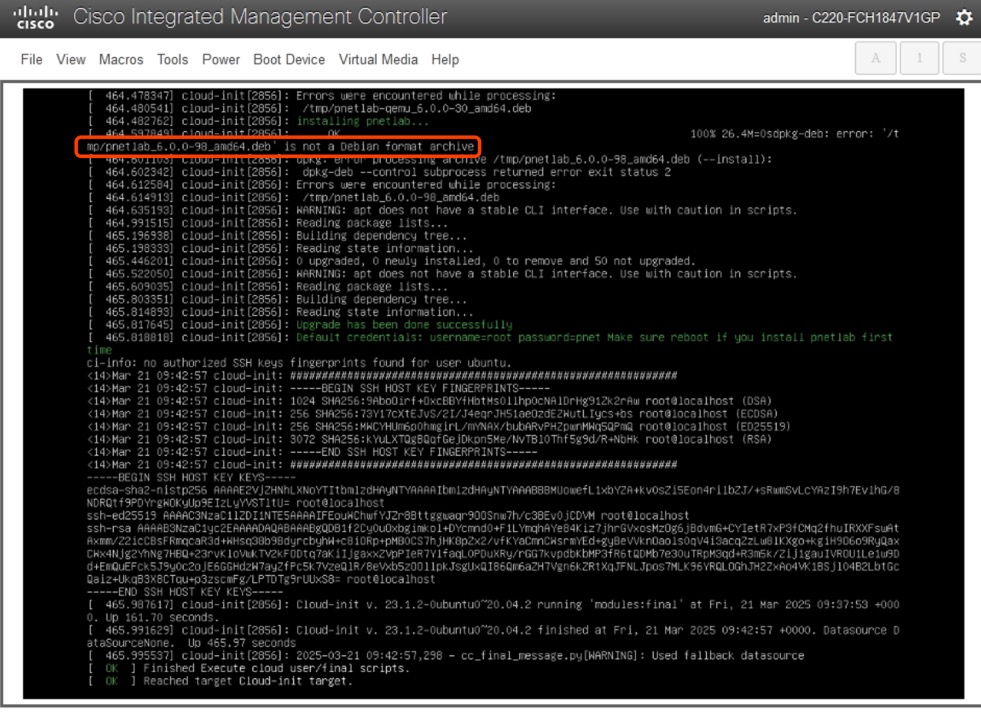The image size is (981, 720).
Task: Open the View menu
Action: click(71, 60)
